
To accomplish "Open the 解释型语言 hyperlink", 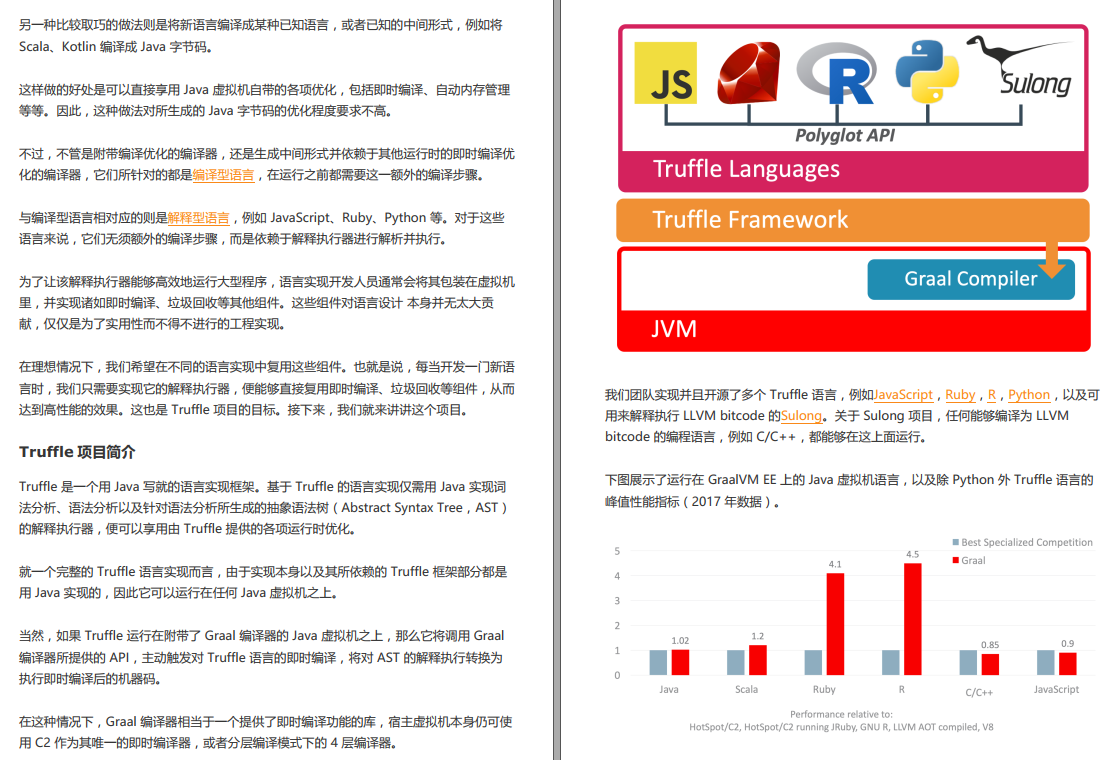I will (x=199, y=218).
